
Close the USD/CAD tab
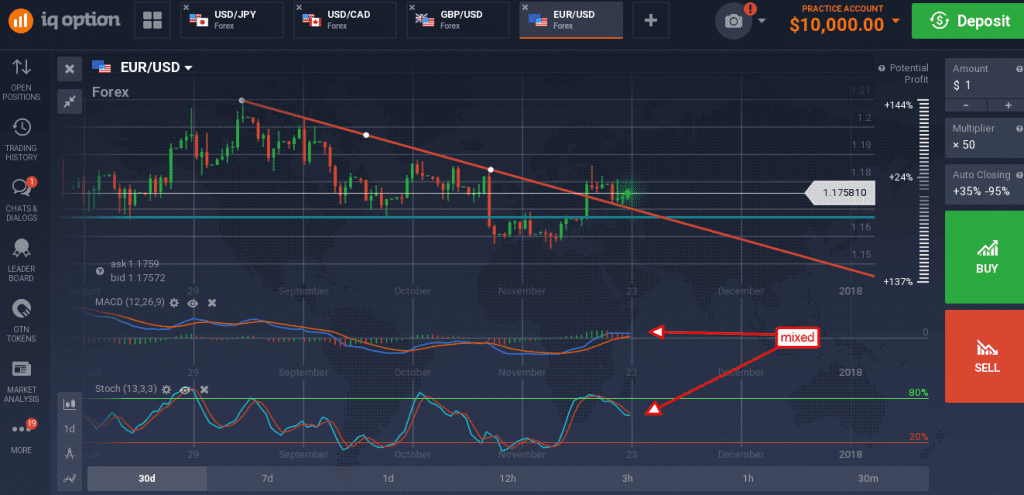(x=299, y=7)
